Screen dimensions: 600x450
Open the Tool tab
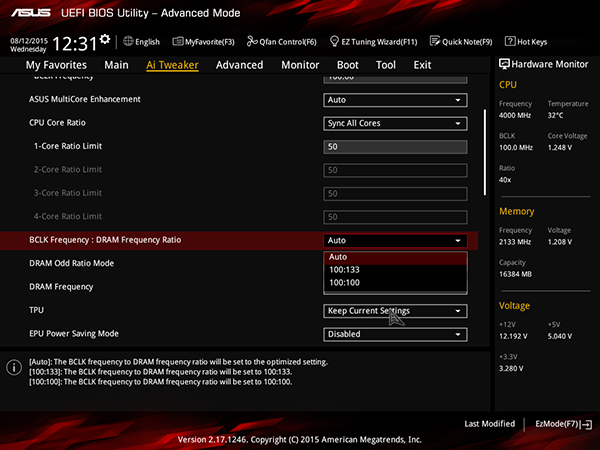point(386,65)
